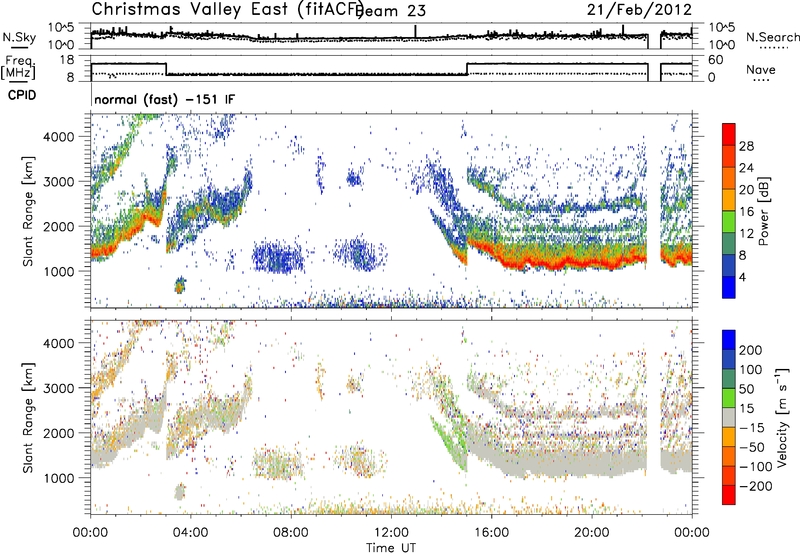Viewport: 800px width, 554px height.
Task: Click the frequency axis '18' tick
Action: pyautogui.click(x=67, y=60)
